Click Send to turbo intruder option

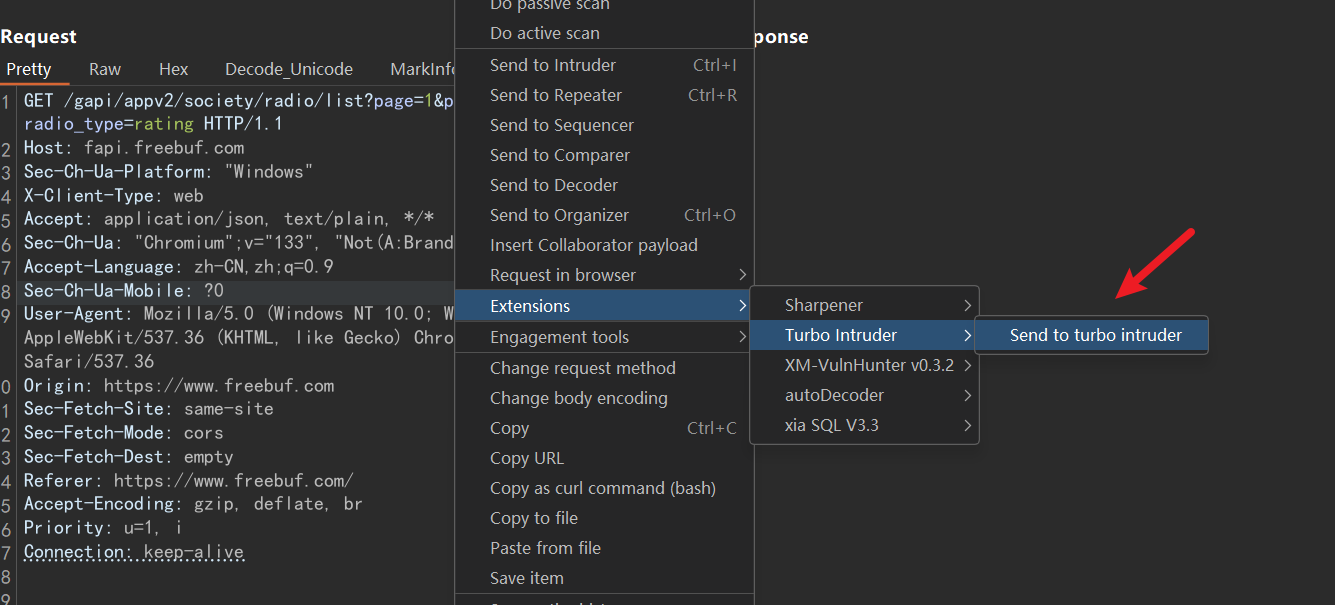[1095, 335]
